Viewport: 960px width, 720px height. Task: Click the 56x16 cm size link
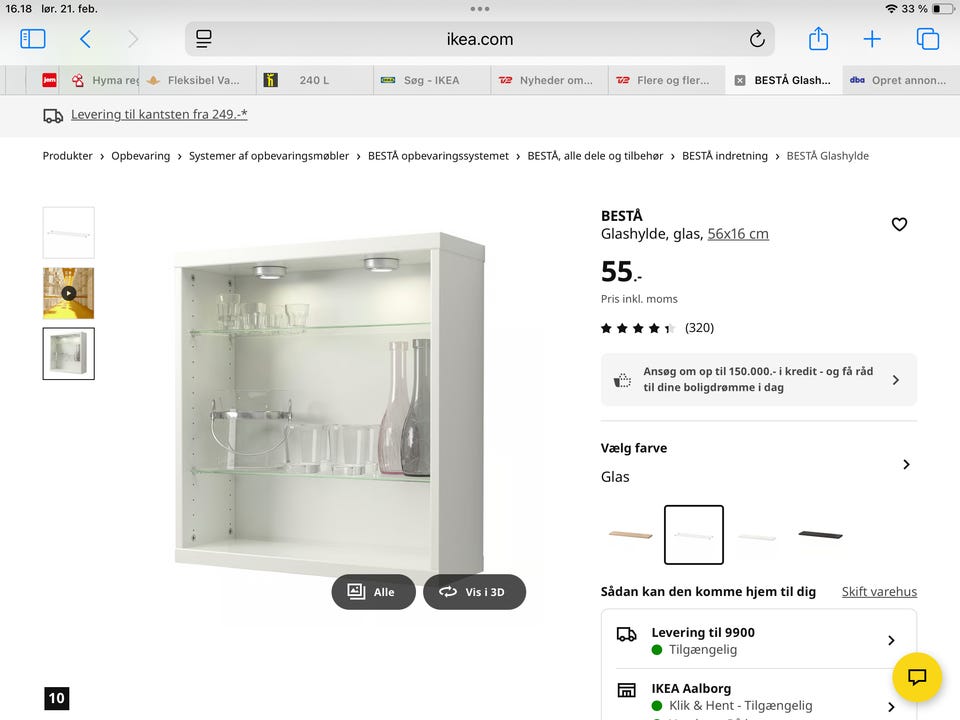pyautogui.click(x=738, y=234)
